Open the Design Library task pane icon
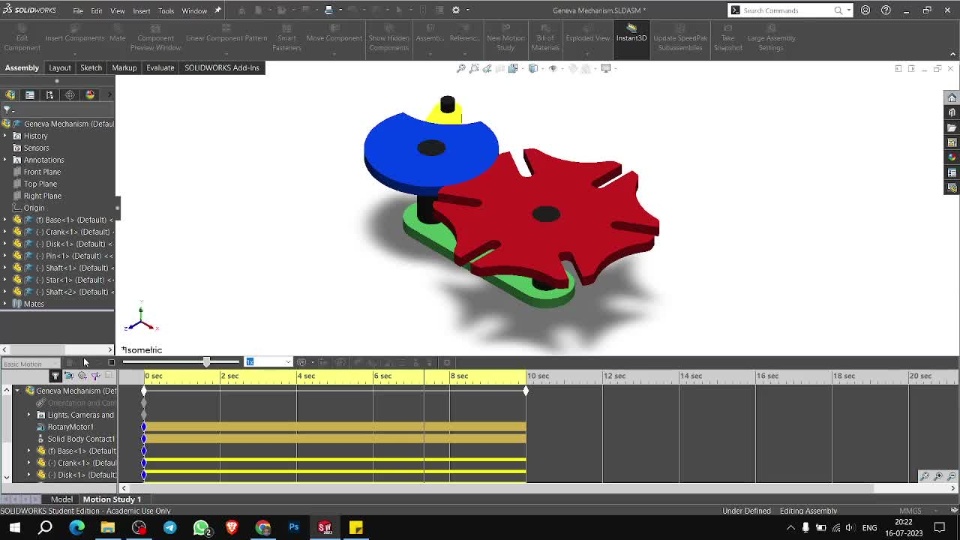The width and height of the screenshot is (960, 540). (951, 113)
